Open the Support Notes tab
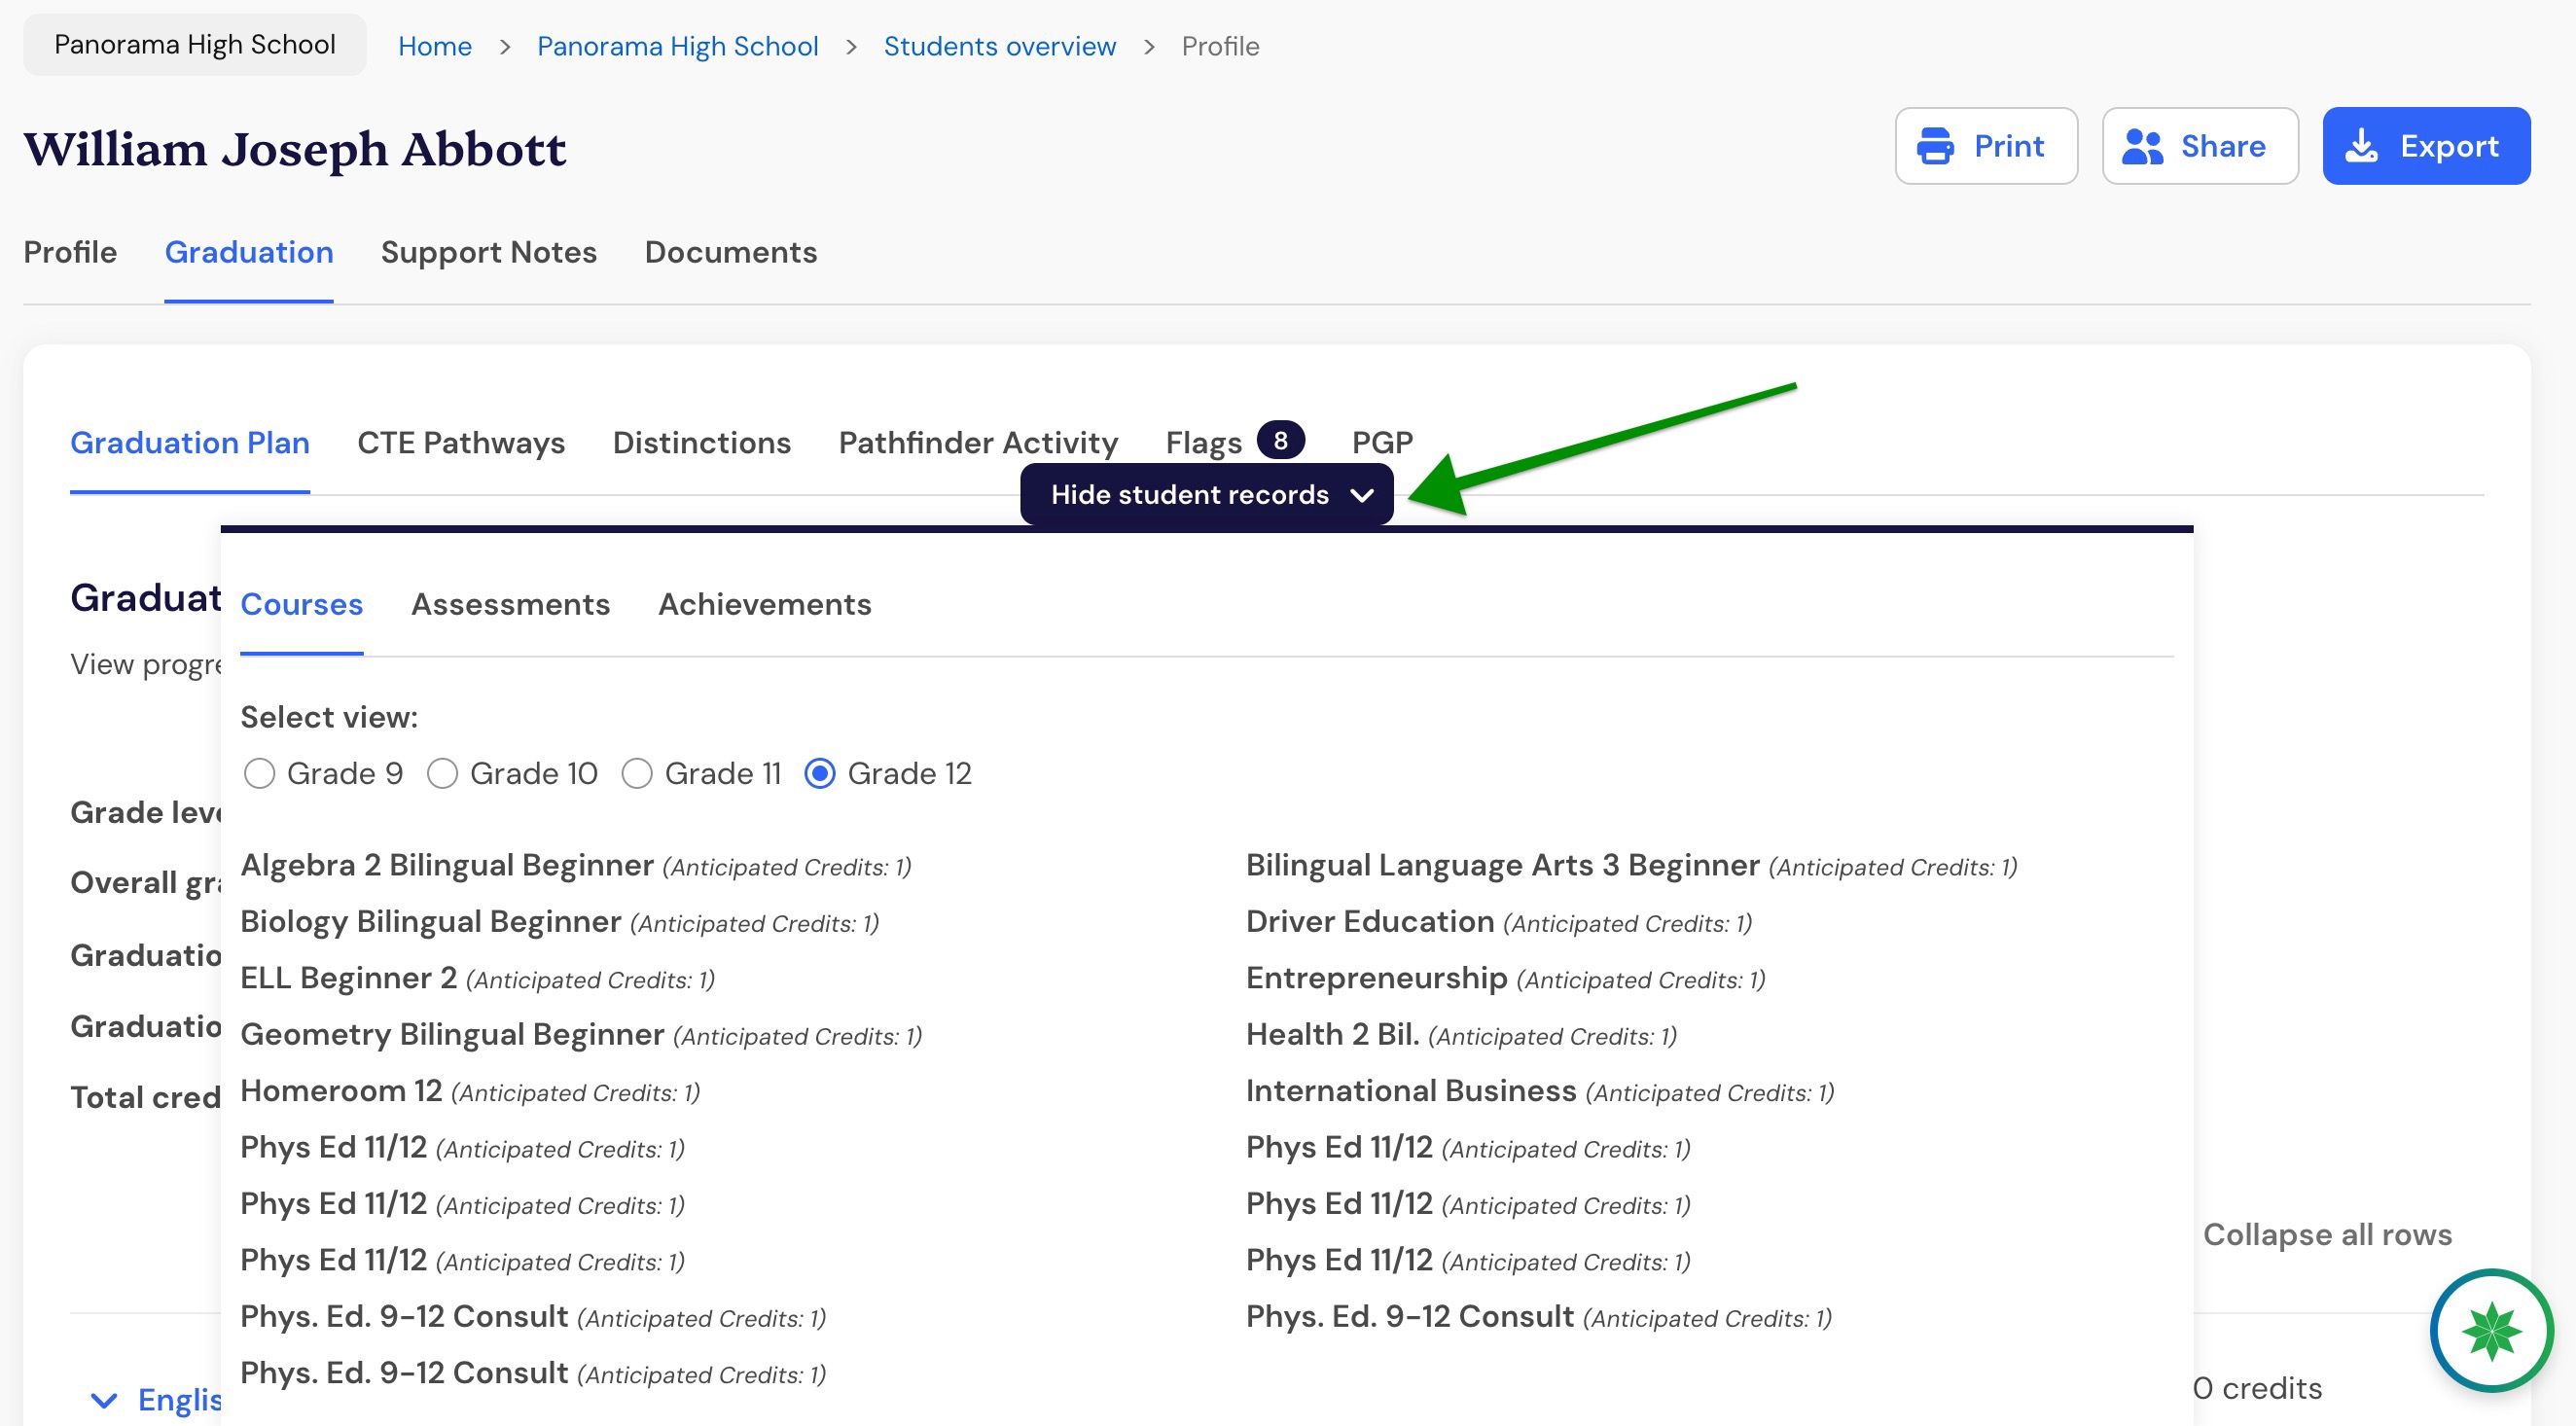This screenshot has width=2576, height=1426. [488, 252]
